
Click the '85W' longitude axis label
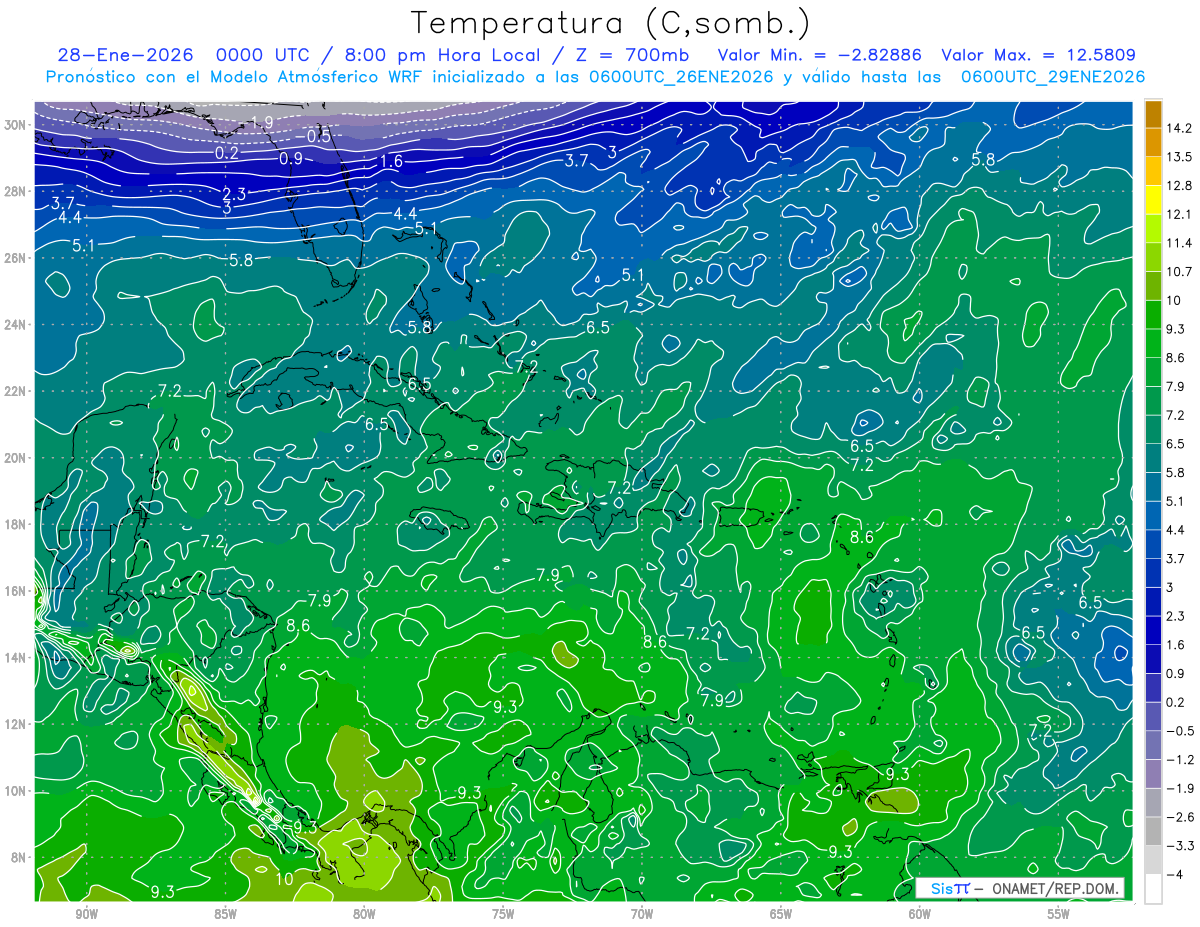coord(225,914)
